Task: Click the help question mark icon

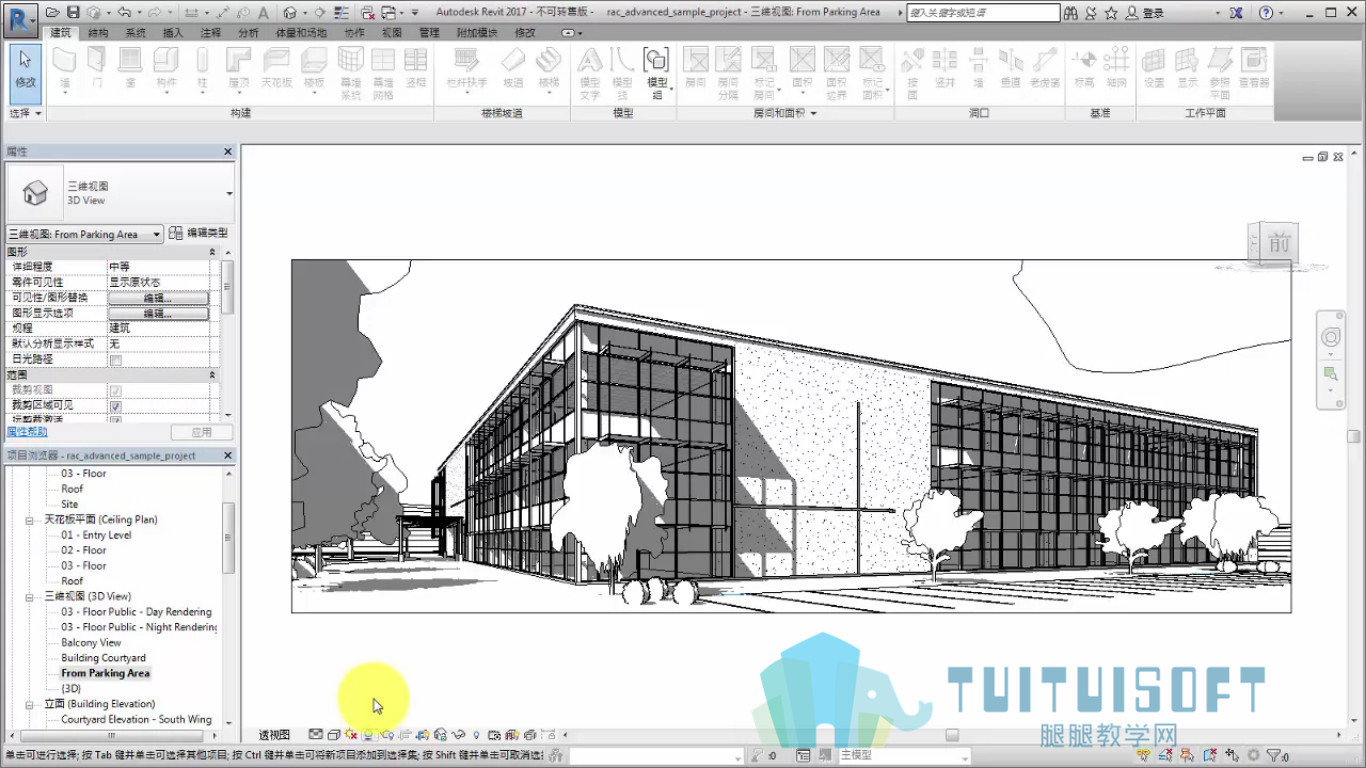Action: coord(1266,13)
